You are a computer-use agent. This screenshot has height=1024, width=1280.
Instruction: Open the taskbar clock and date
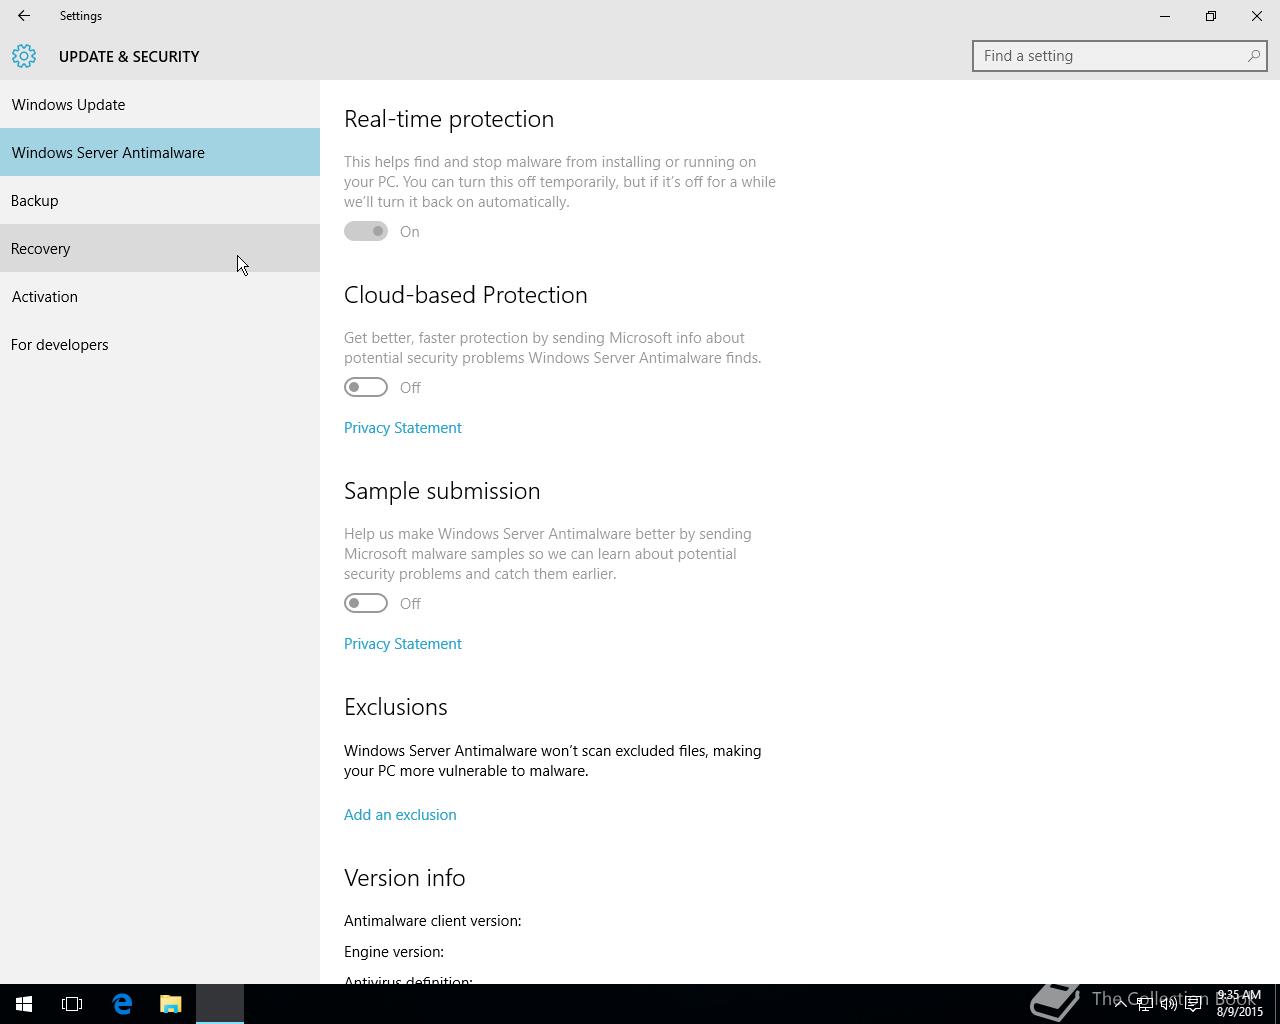click(1239, 1004)
